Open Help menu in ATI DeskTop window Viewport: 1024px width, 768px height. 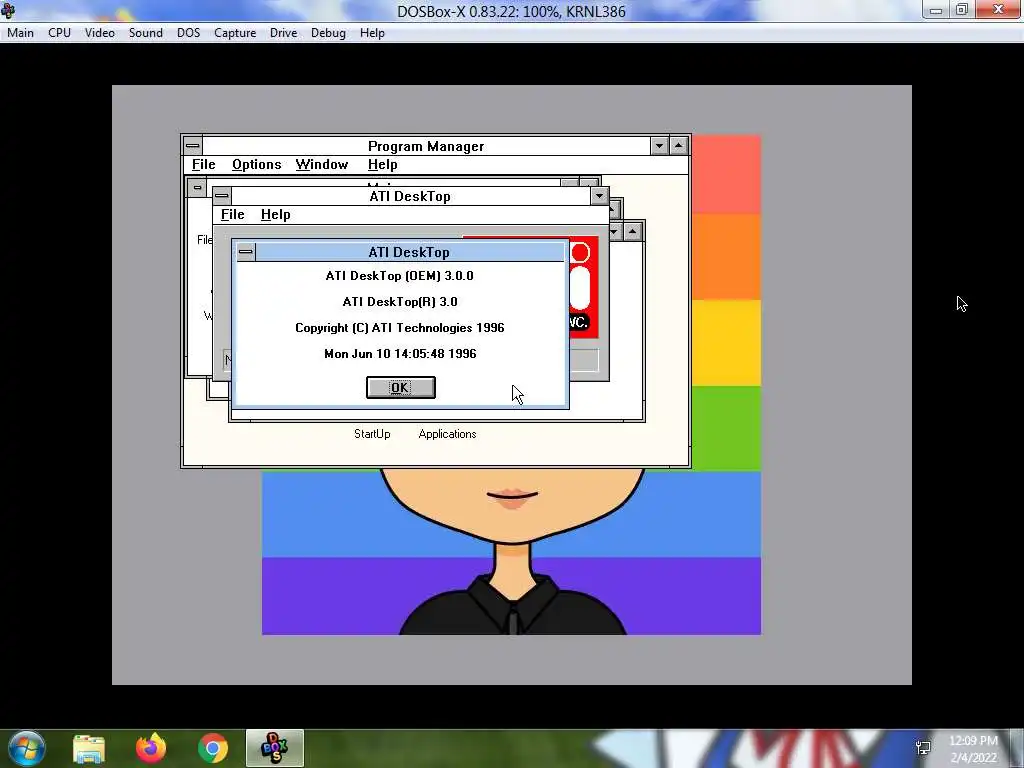pos(276,214)
